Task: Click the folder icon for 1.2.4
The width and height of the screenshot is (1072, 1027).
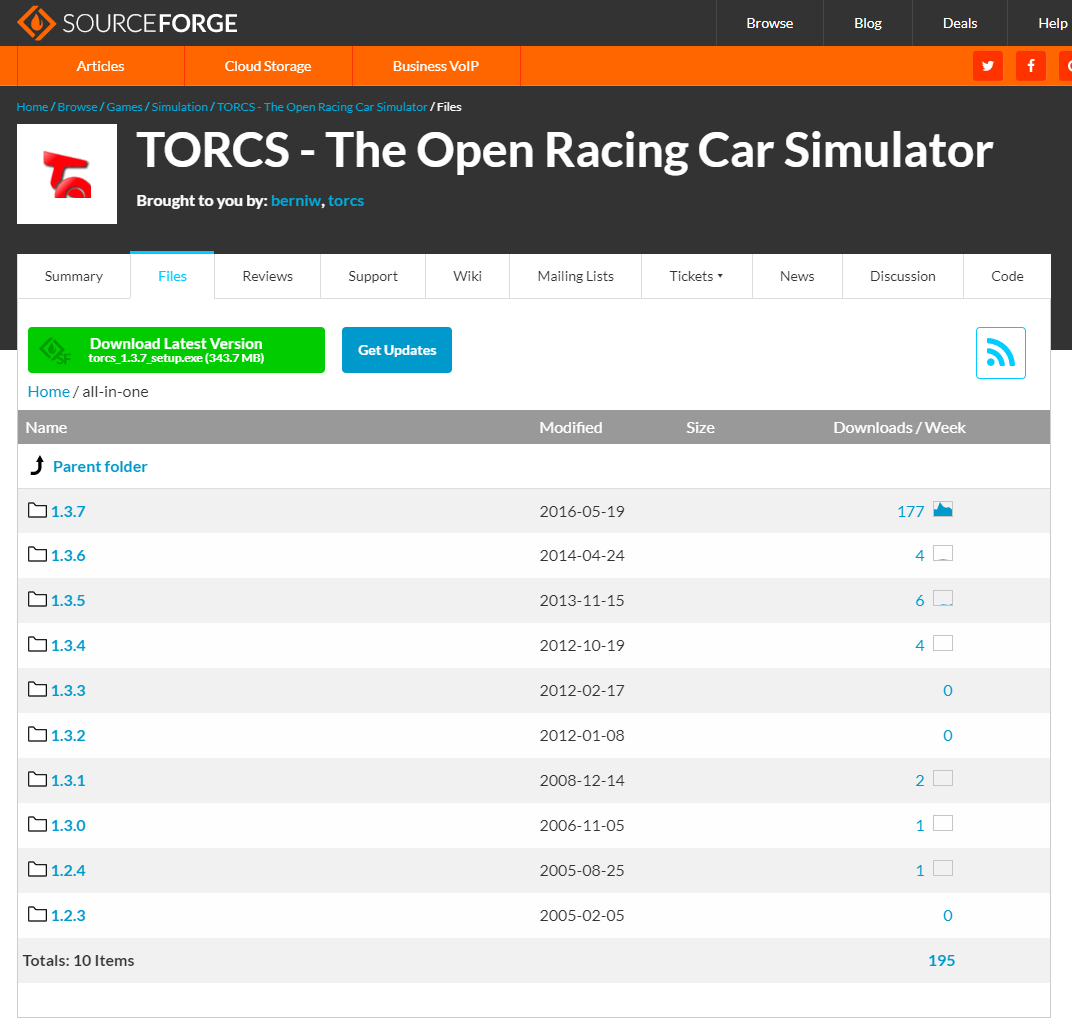Action: coord(38,869)
